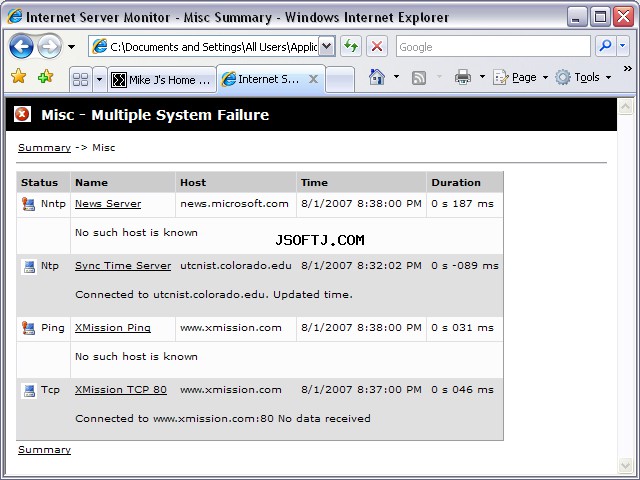Open the search provider options dropdown
Screen dimensions: 640x480
pos(622,46)
